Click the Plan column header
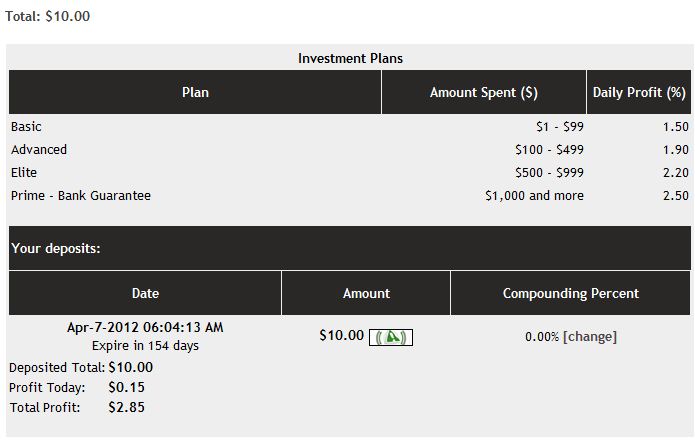The height and width of the screenshot is (444, 695). 195,93
